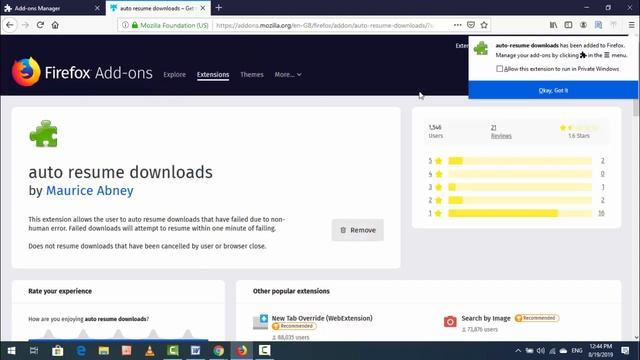Remove the auto resume downloads extension
This screenshot has width=640, height=360.
click(358, 230)
